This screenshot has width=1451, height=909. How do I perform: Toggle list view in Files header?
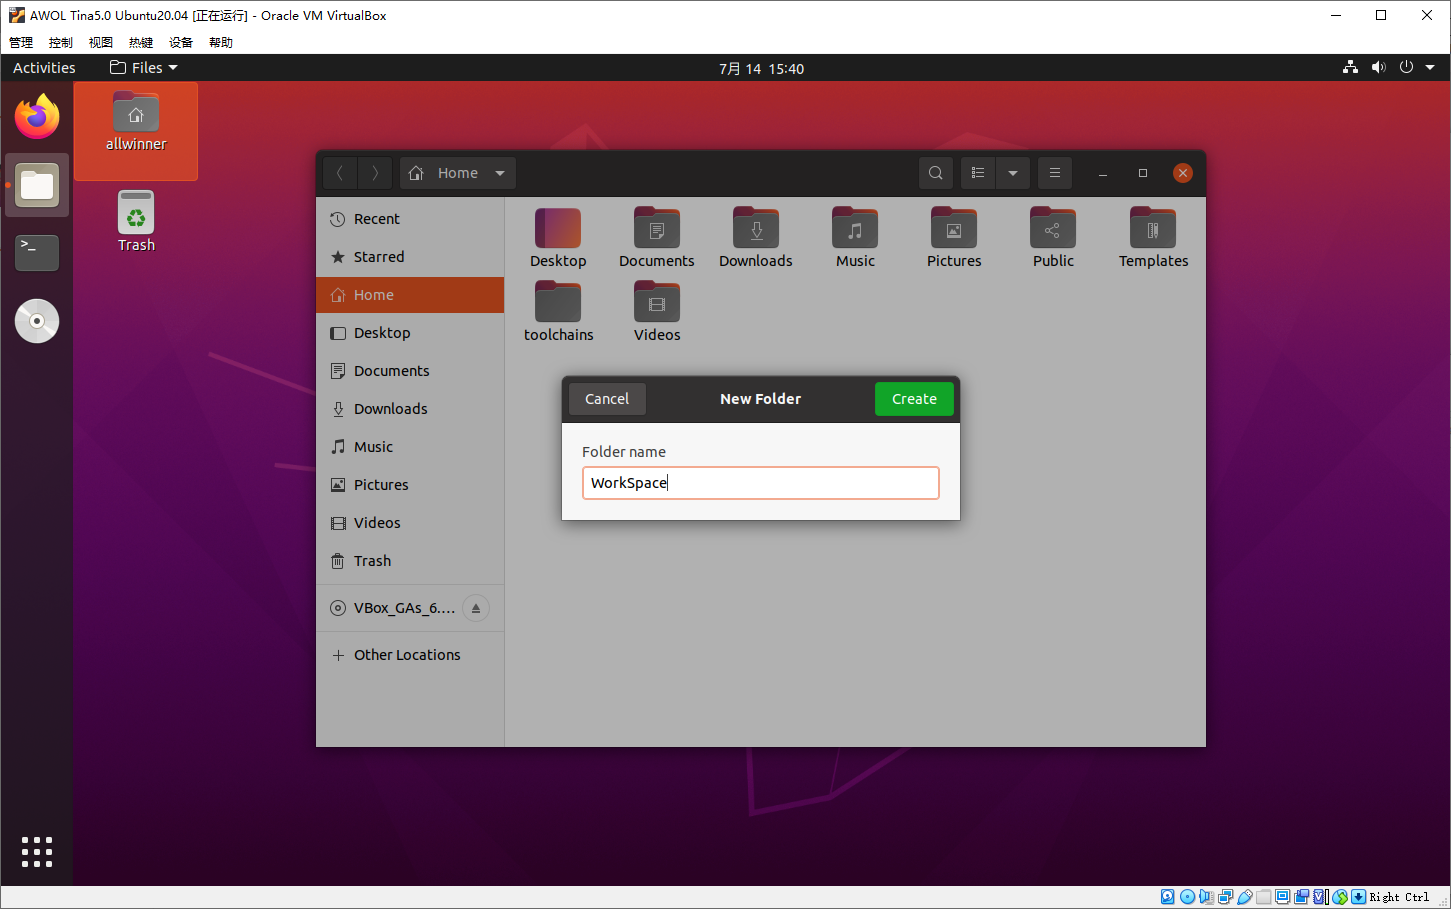pos(978,173)
